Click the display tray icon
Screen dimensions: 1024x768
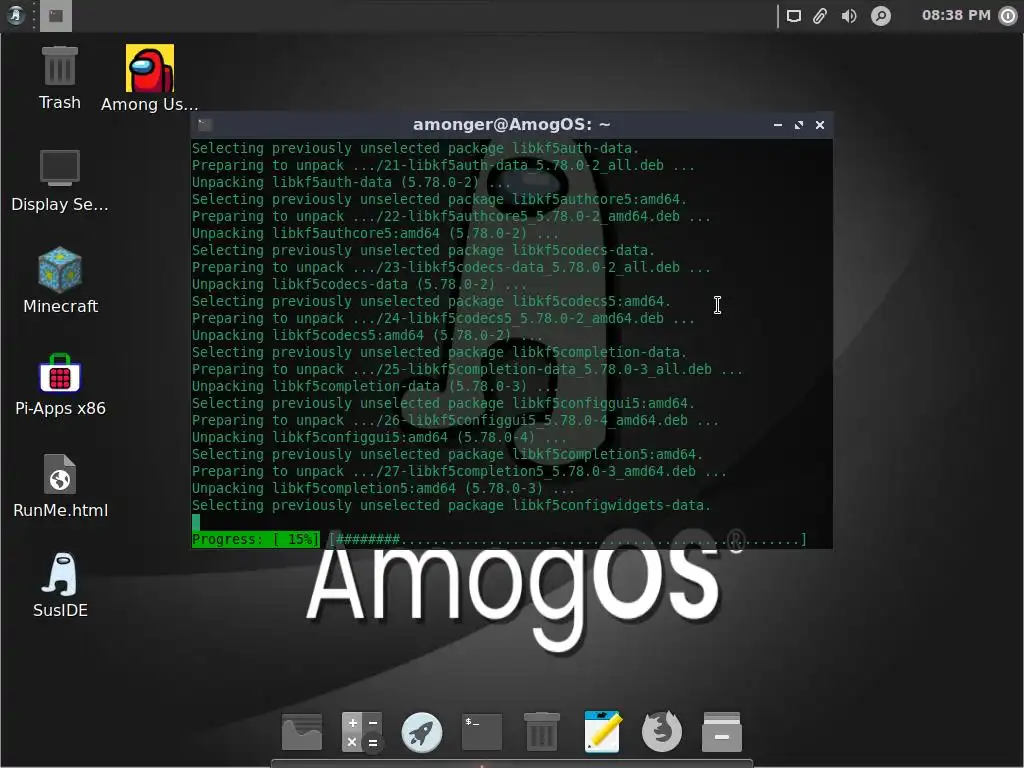point(793,16)
